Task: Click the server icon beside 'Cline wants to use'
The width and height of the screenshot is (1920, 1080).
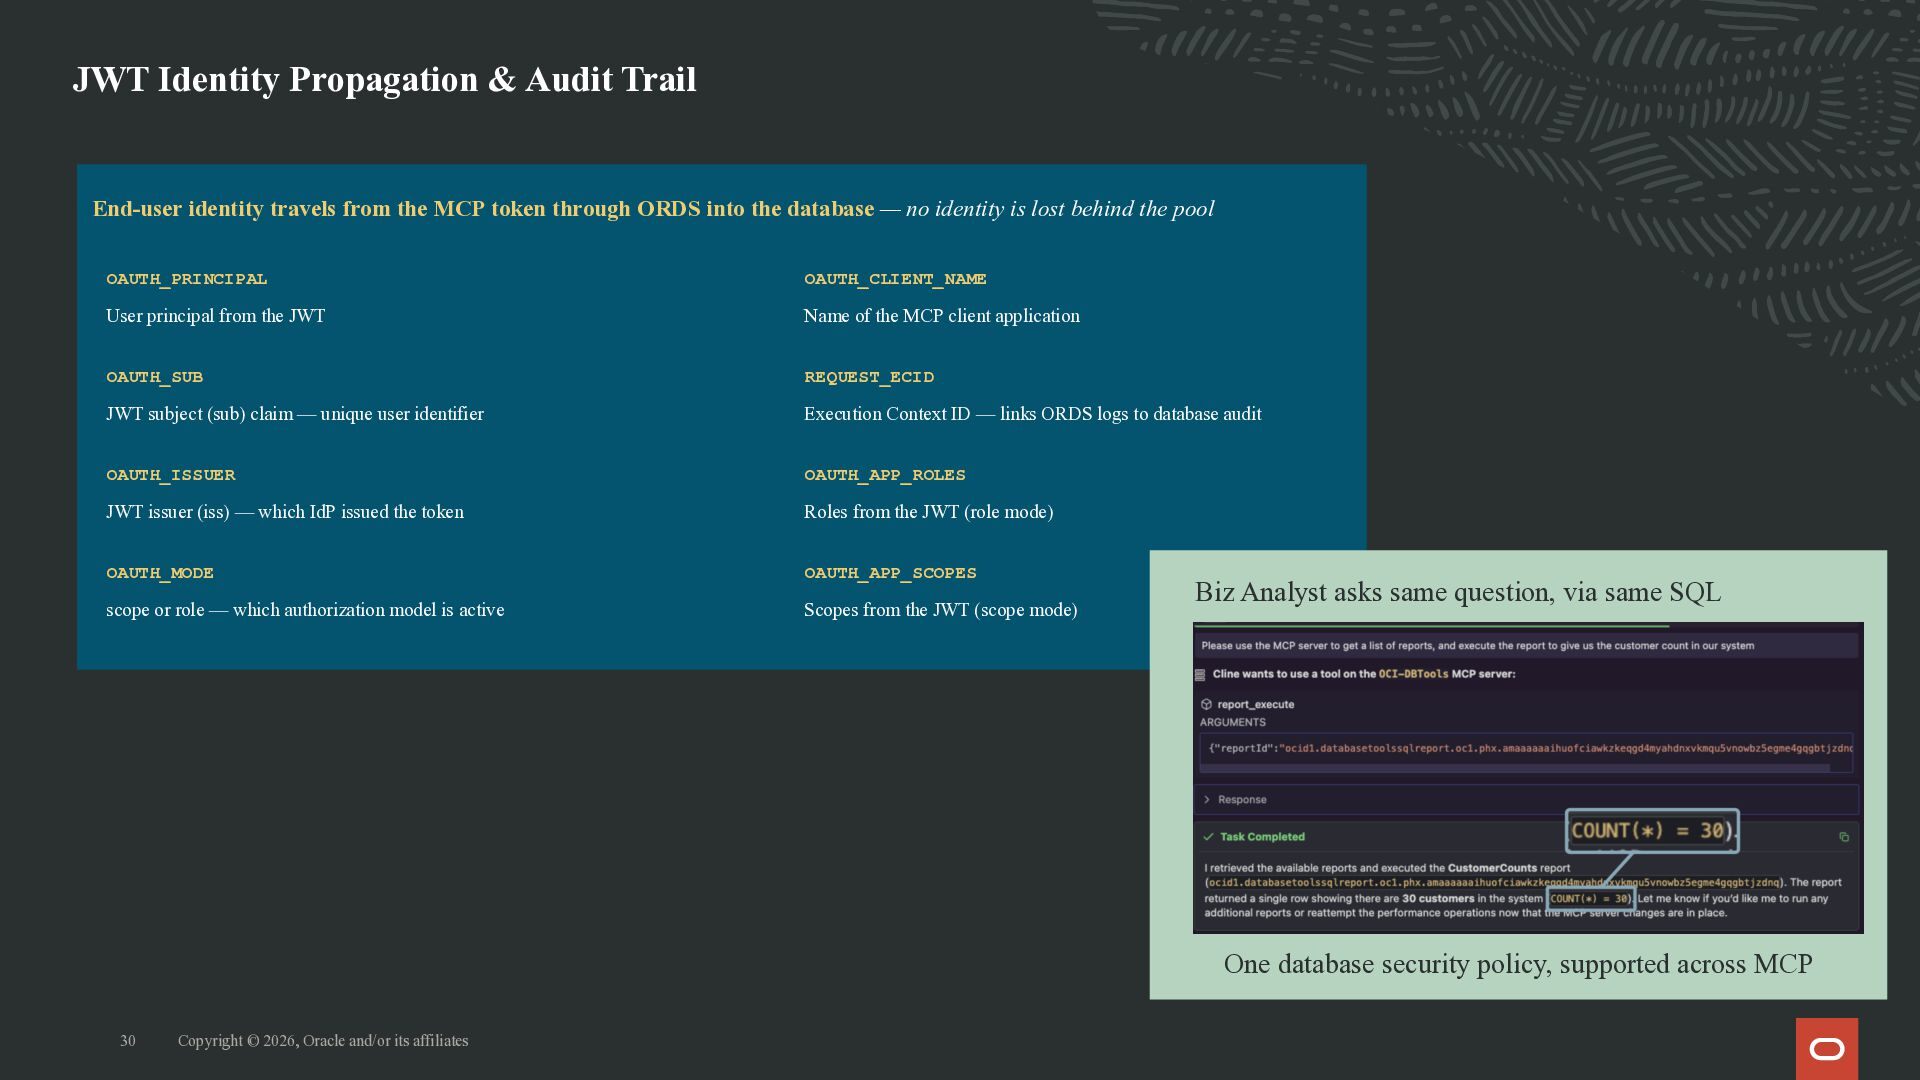Action: tap(1200, 675)
